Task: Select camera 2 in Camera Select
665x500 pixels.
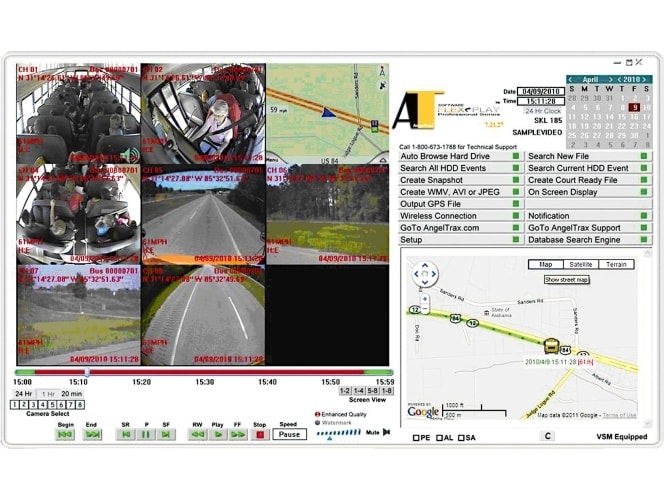Action: [24, 405]
